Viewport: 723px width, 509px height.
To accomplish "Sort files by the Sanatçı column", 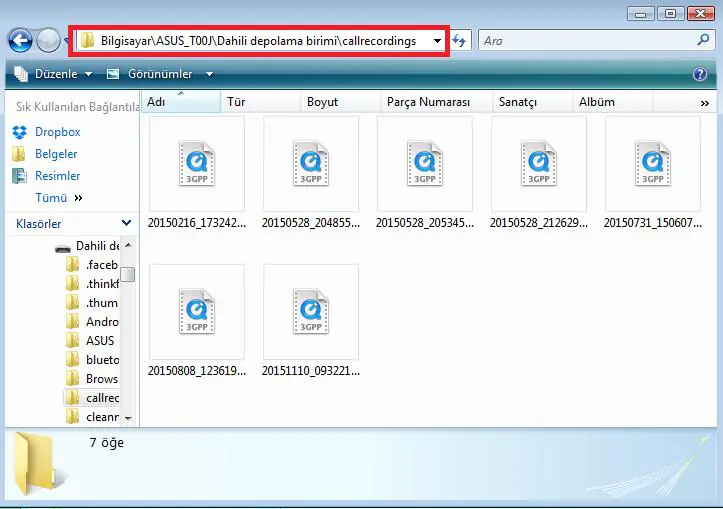I will [x=517, y=102].
